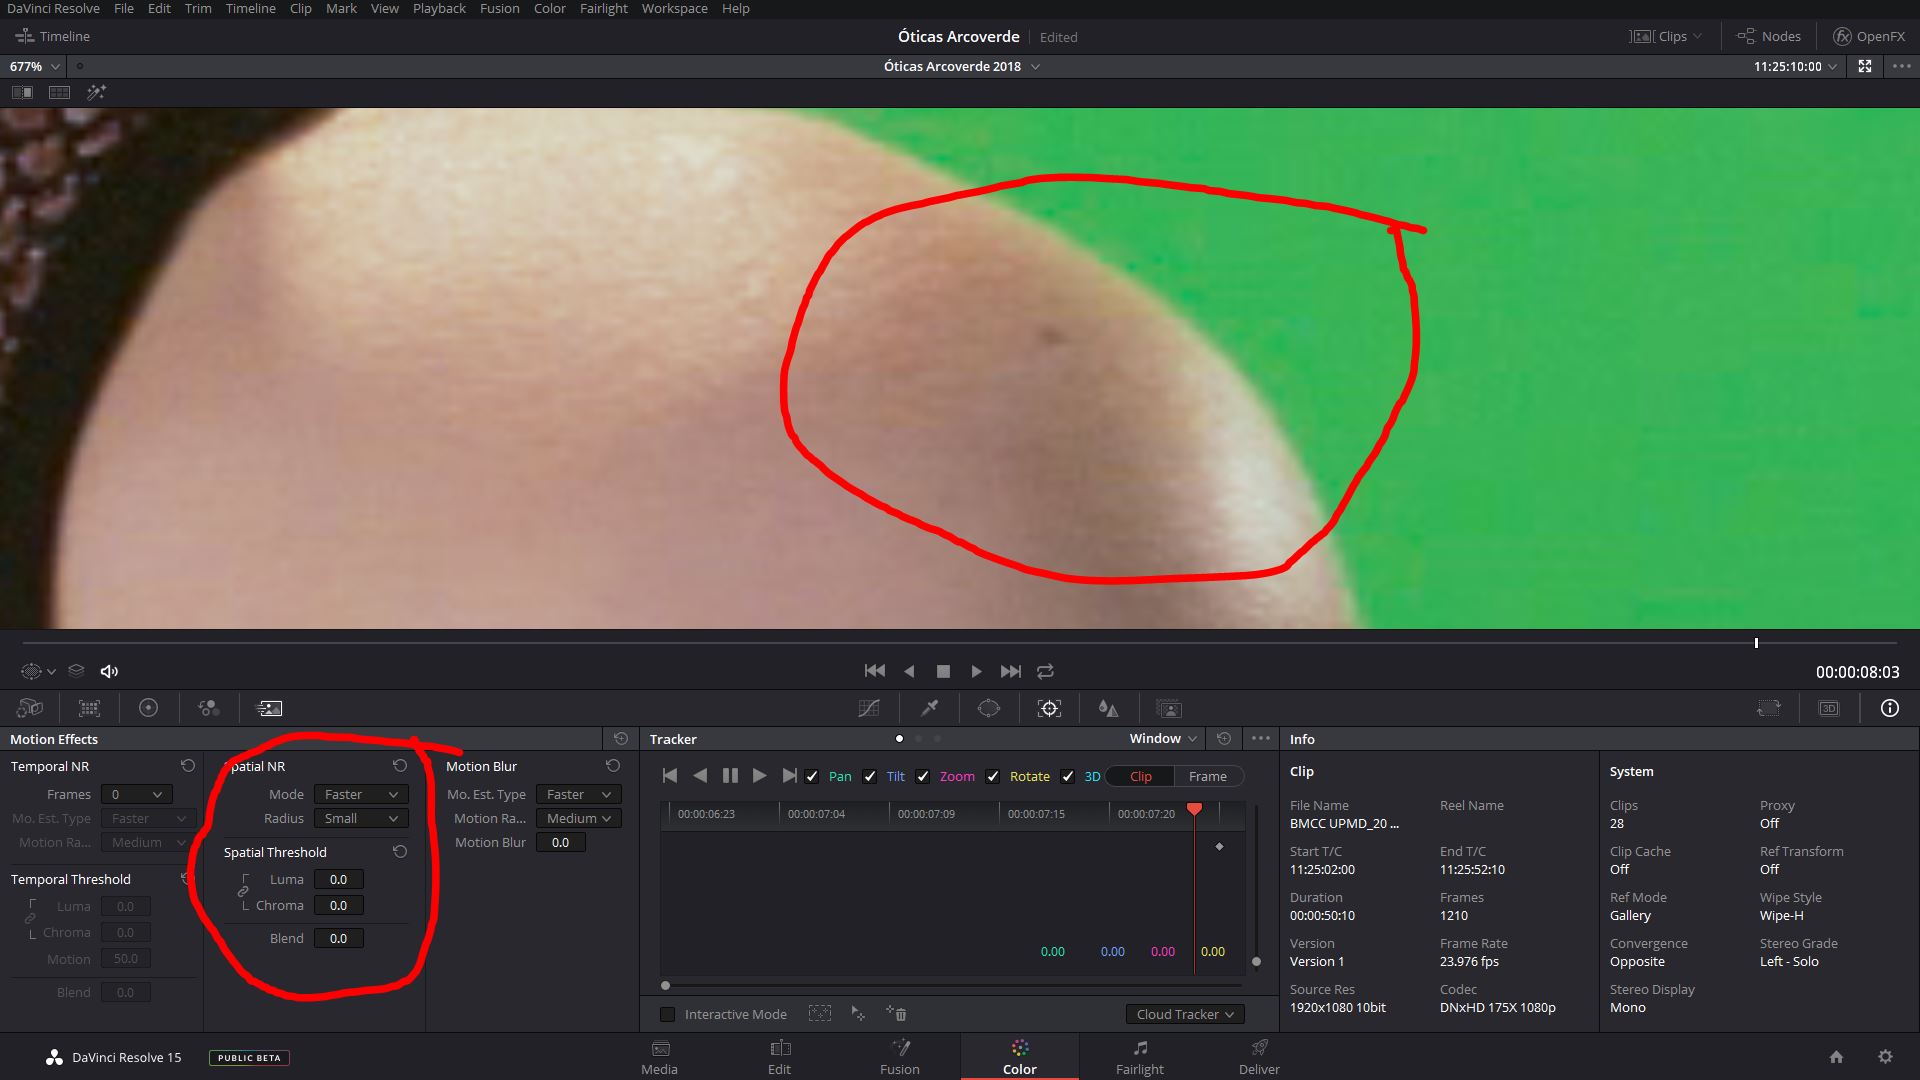This screenshot has width=1920, height=1080.
Task: Open the Key palette icon
Action: pos(1169,708)
